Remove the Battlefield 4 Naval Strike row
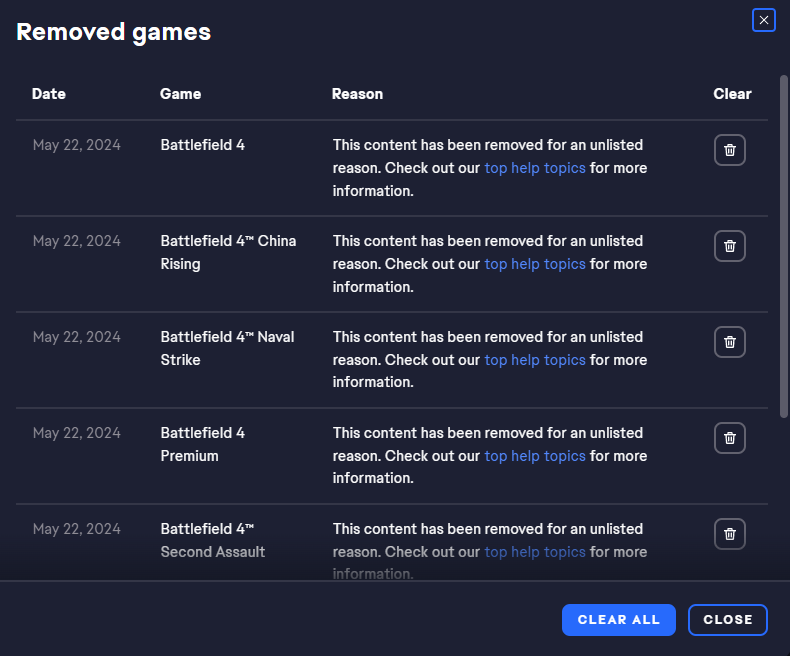 pyautogui.click(x=730, y=342)
